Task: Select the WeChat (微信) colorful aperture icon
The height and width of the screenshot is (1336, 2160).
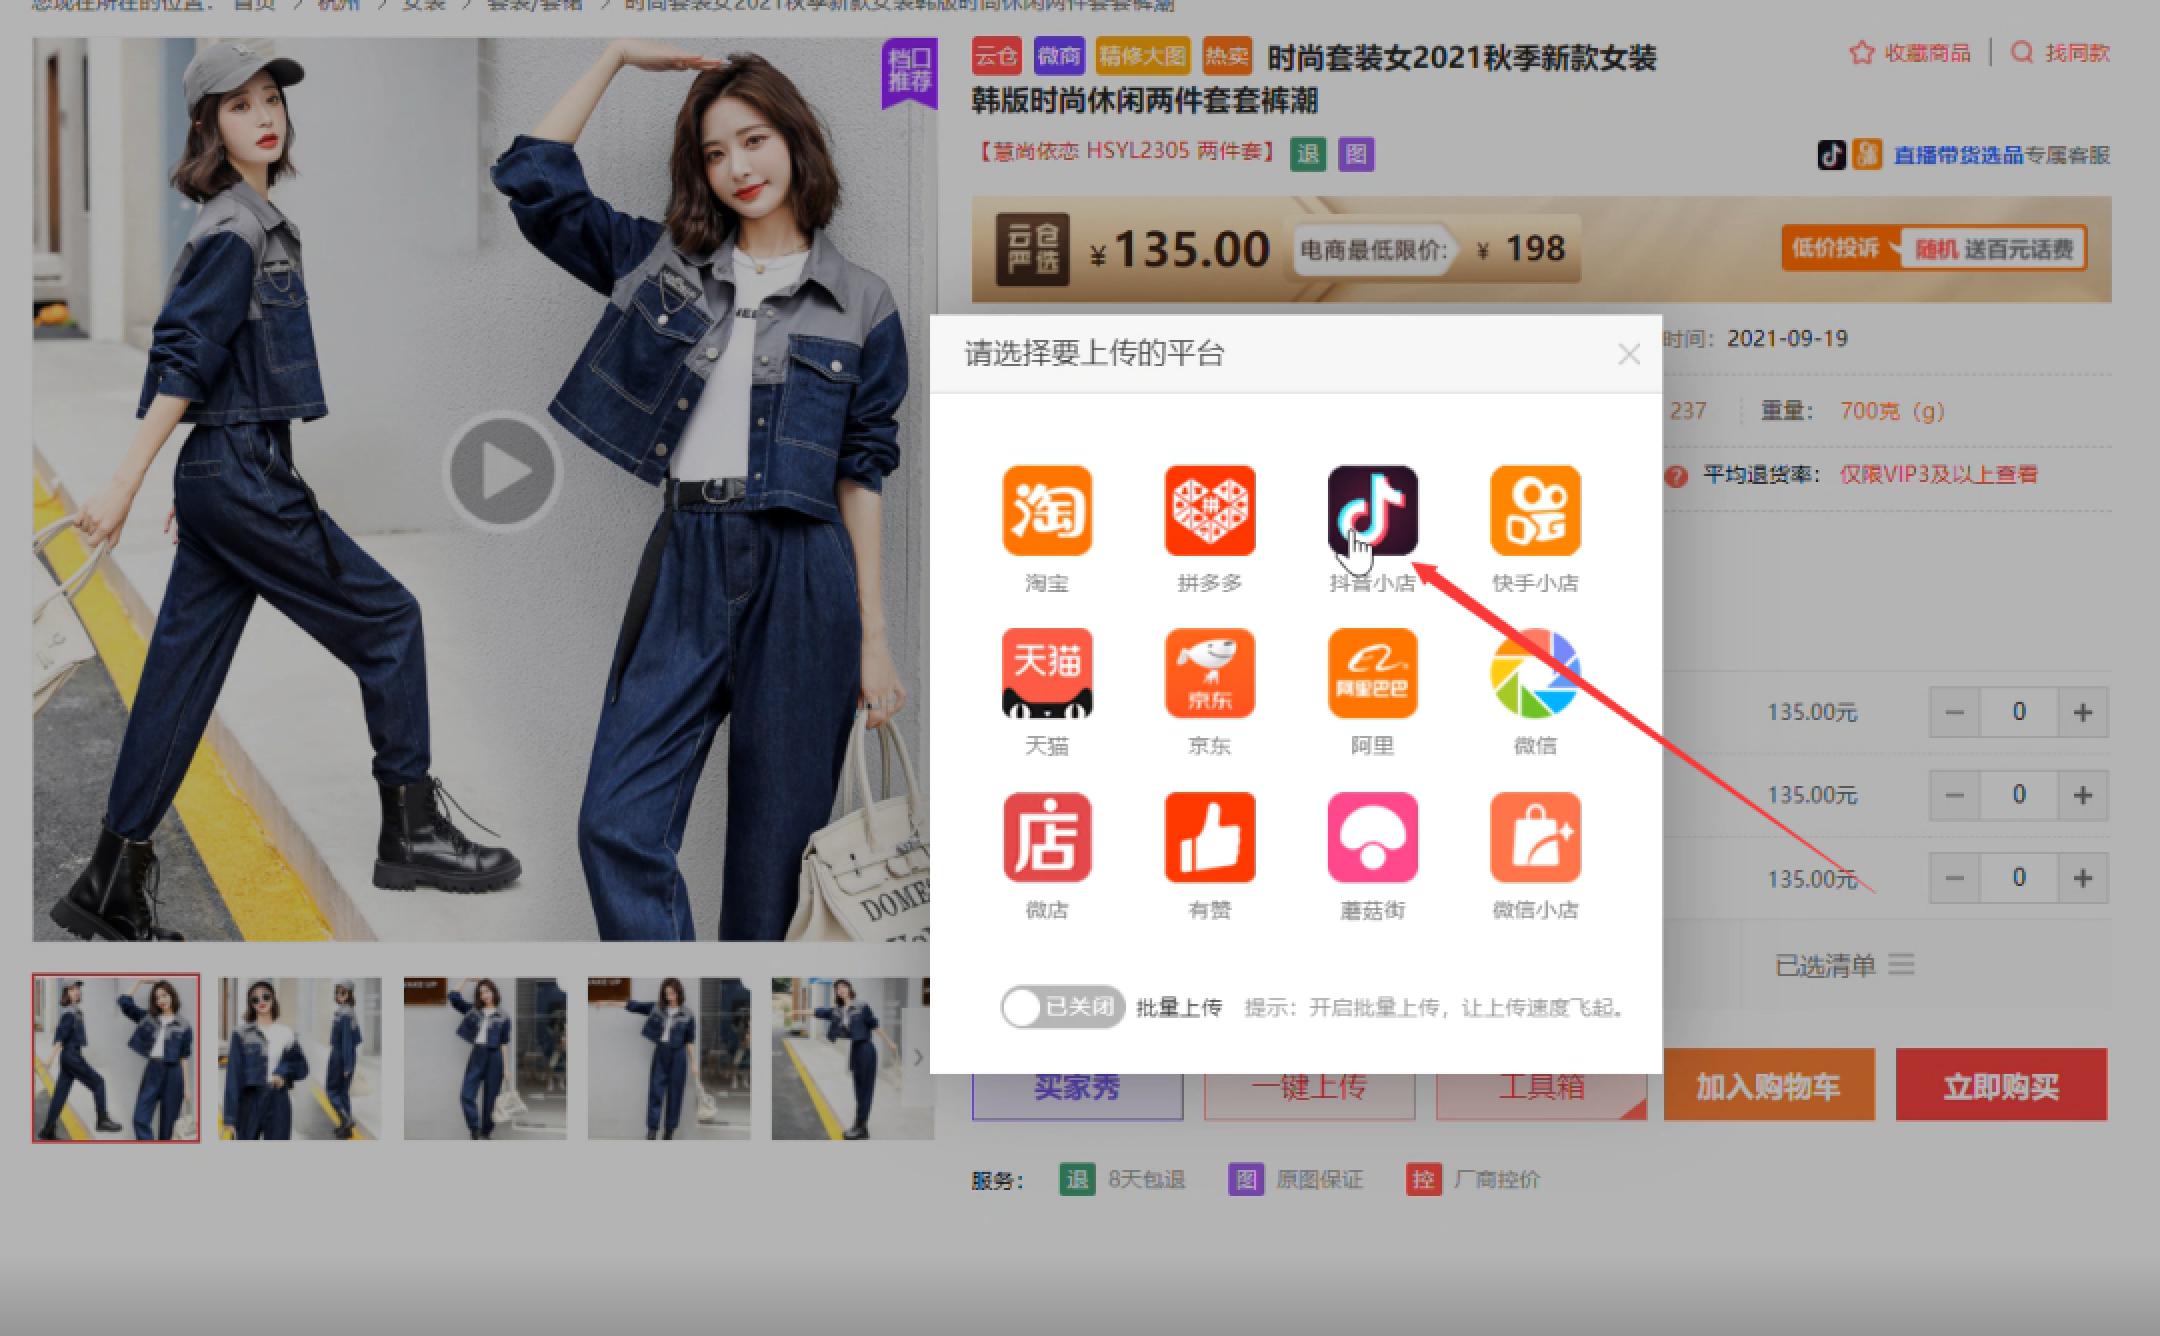Action: tap(1535, 673)
